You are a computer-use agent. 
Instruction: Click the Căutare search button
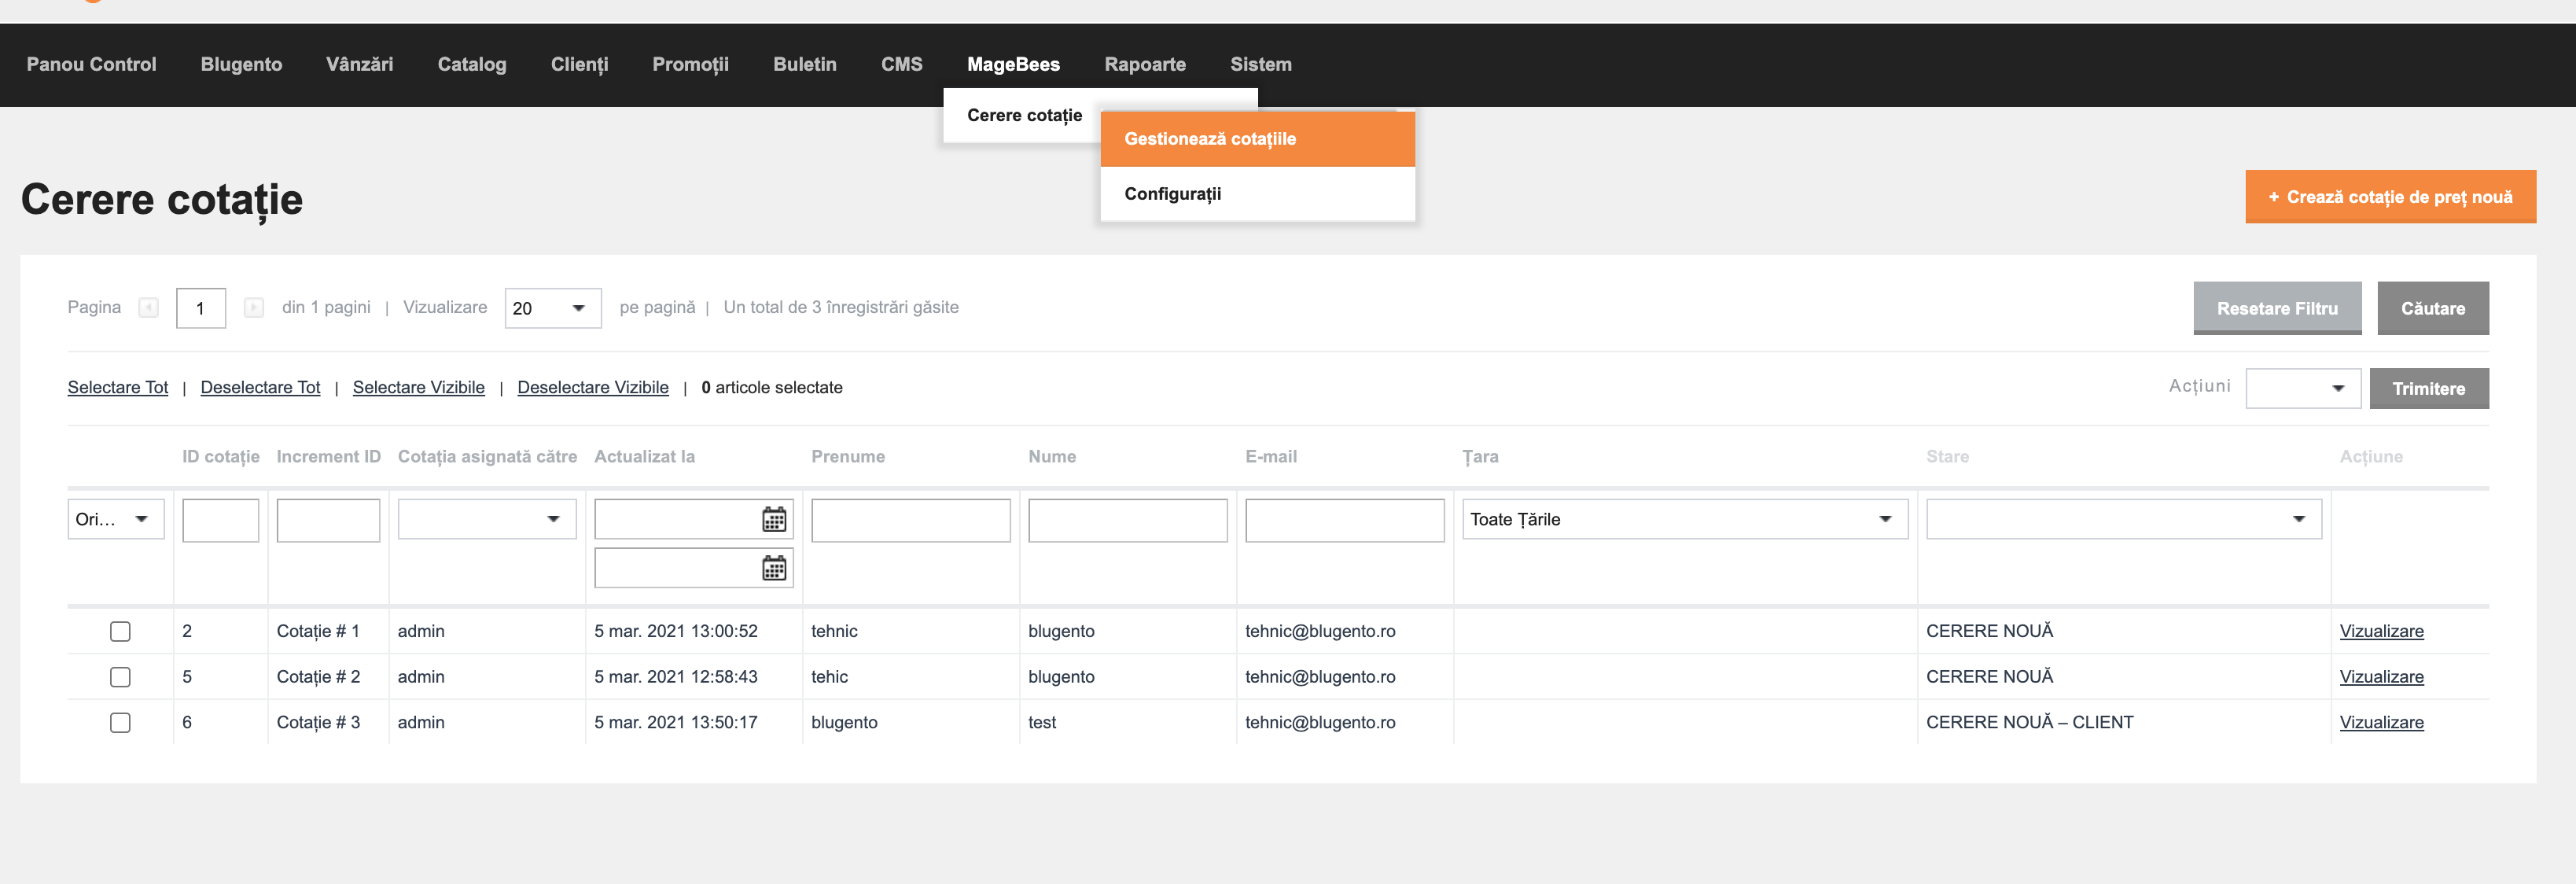(x=2432, y=308)
